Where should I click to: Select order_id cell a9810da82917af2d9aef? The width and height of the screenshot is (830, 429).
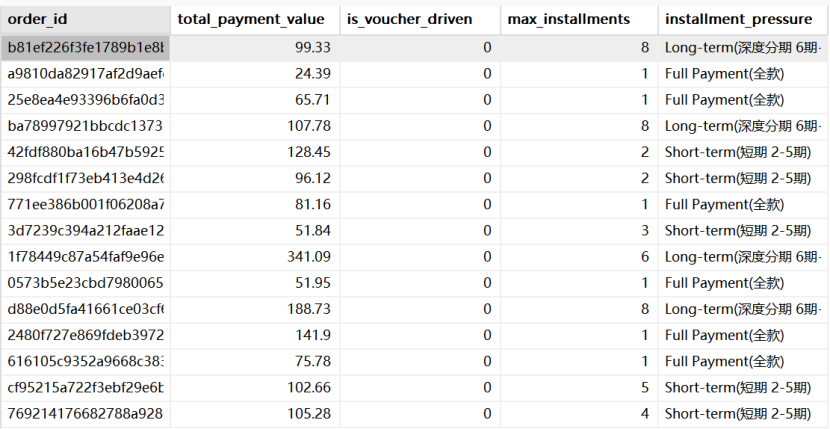tap(85, 74)
